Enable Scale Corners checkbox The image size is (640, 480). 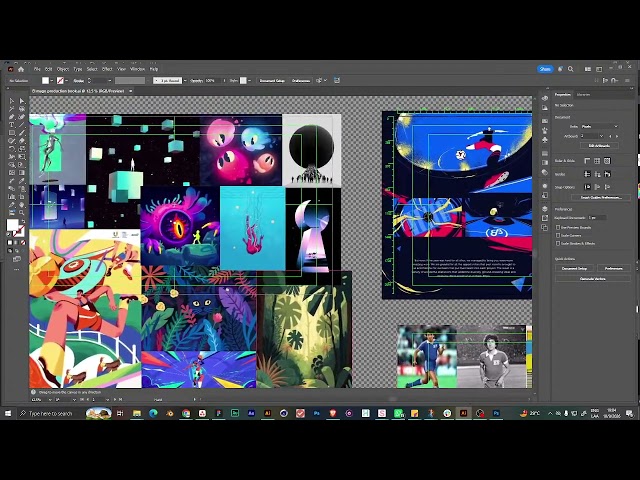[558, 236]
